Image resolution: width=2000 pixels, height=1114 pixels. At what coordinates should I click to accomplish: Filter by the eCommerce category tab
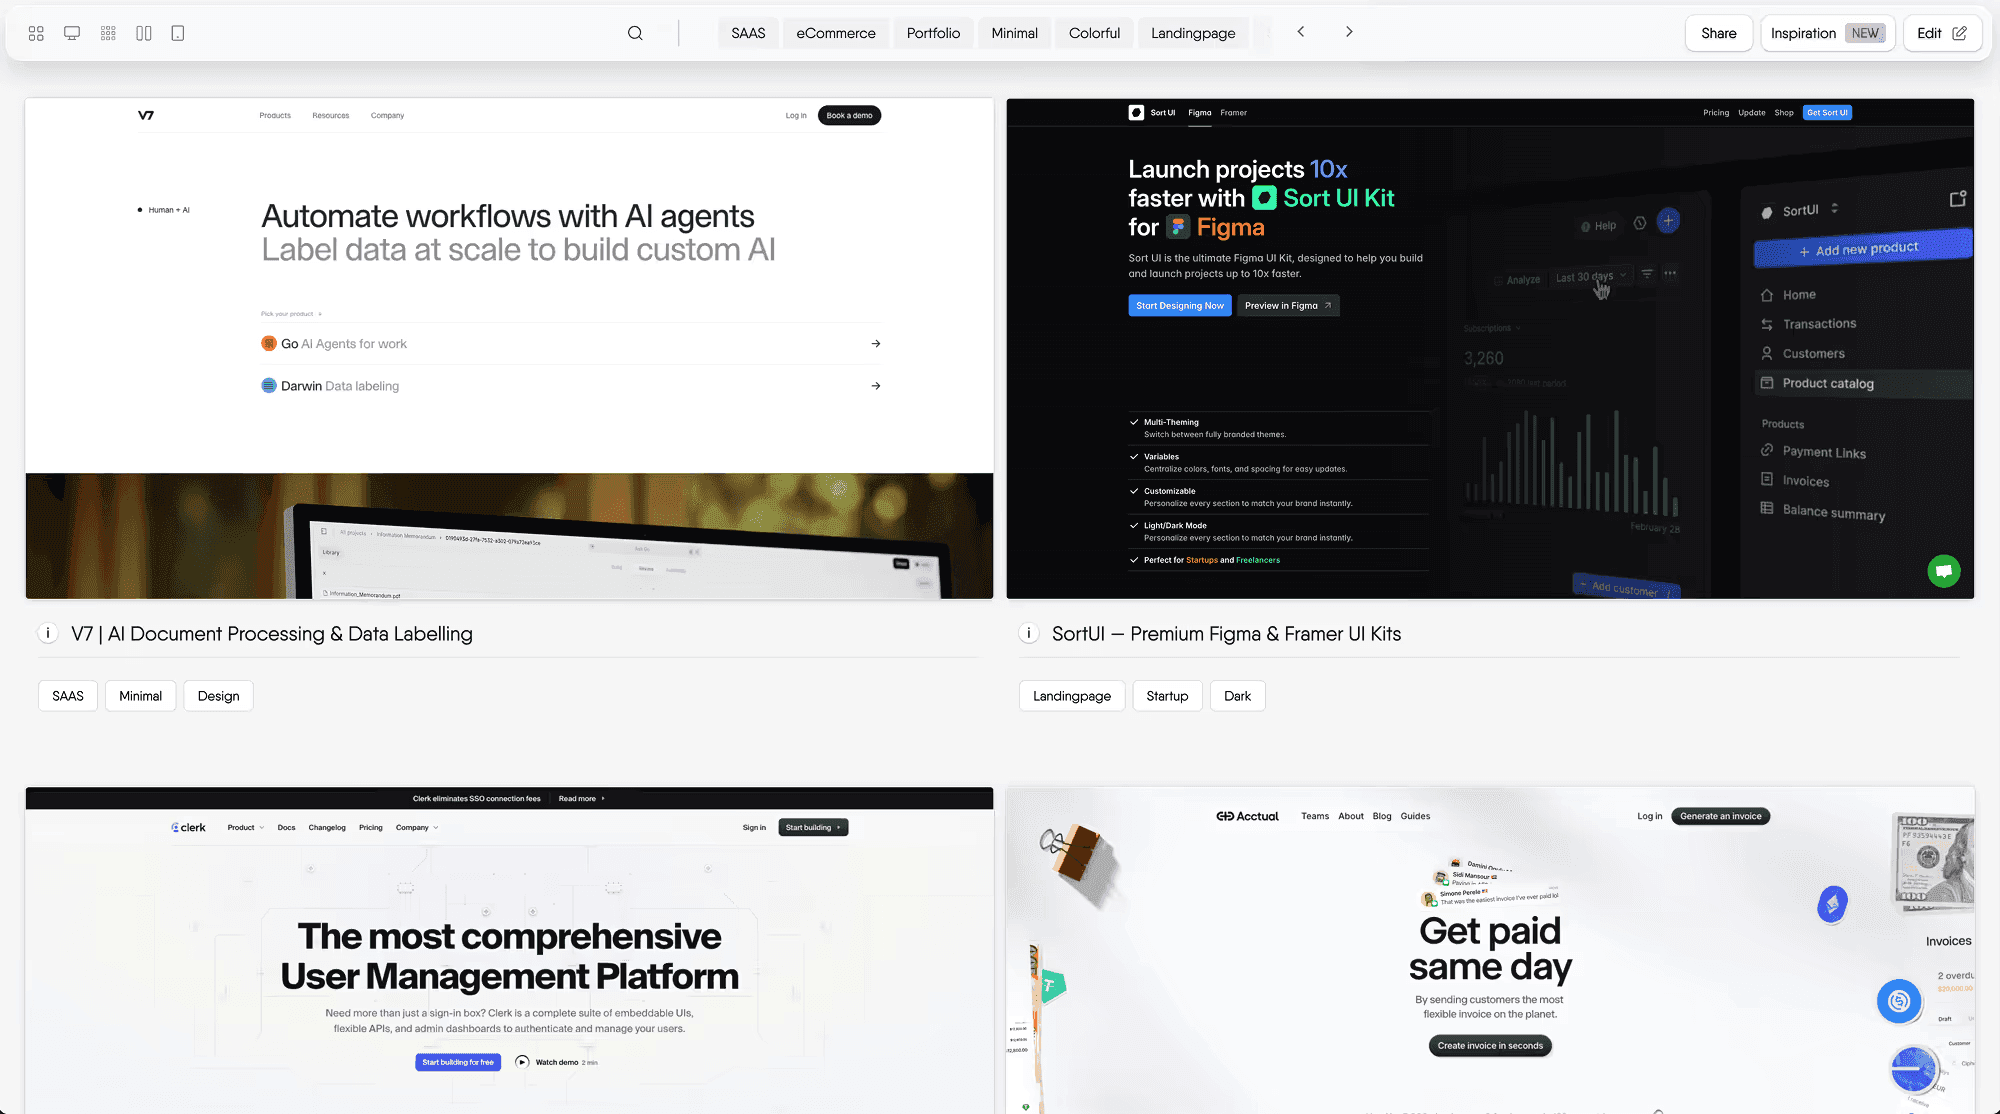point(836,33)
